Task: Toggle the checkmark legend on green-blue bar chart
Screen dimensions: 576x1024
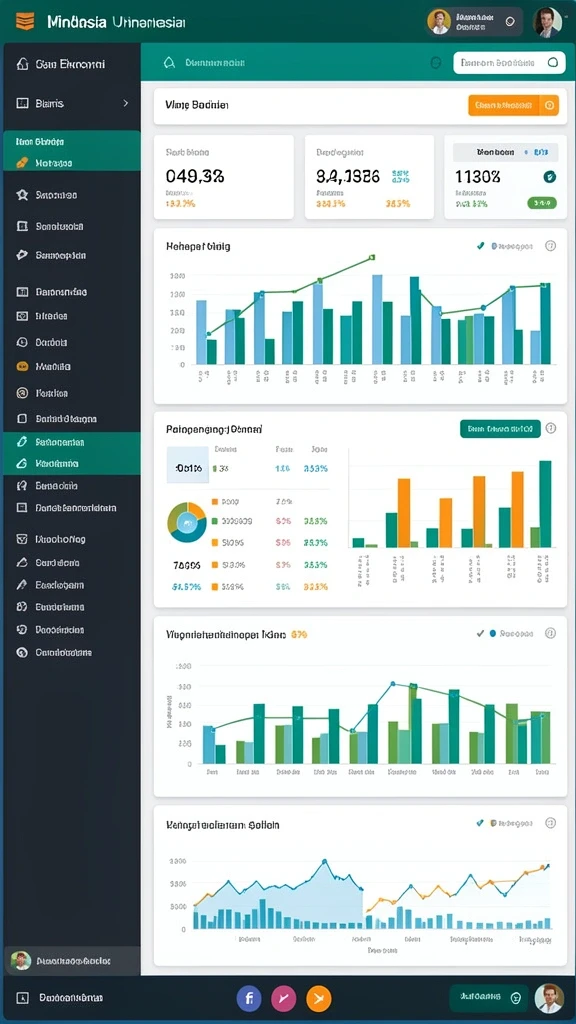Action: 481,633
